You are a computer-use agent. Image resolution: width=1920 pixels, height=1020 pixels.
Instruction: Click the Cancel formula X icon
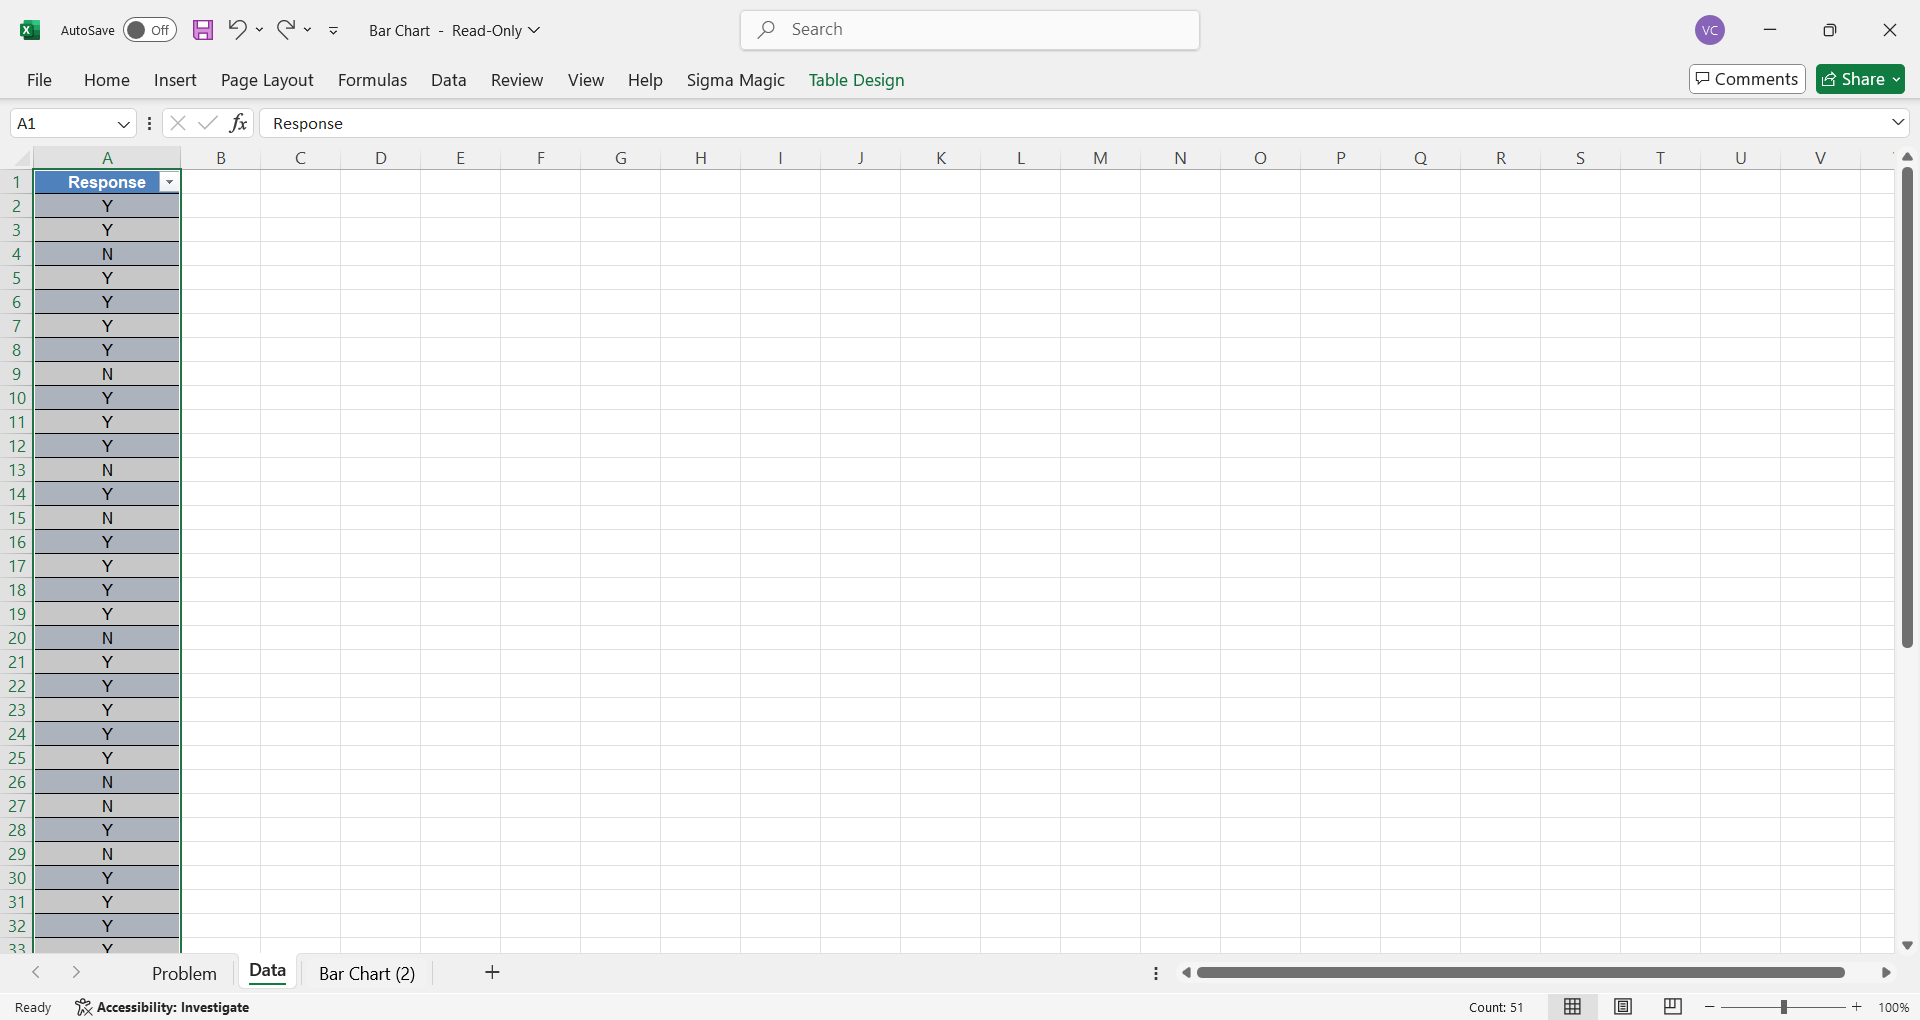178,123
